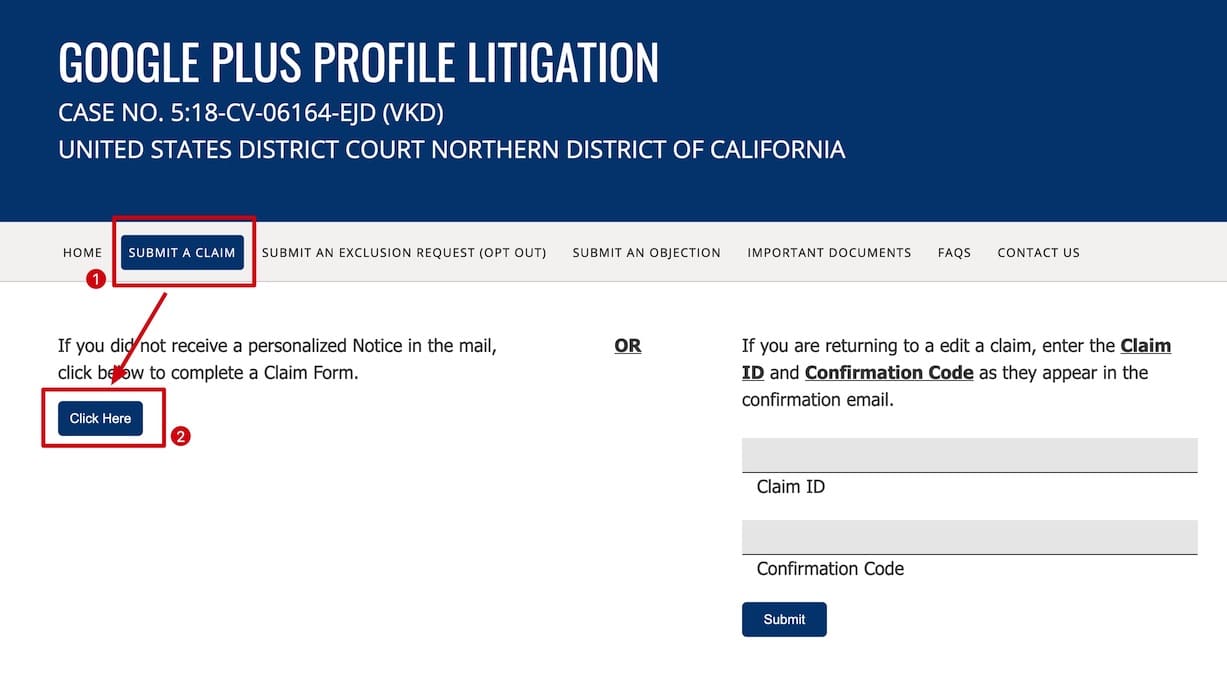Screen dimensions: 1227x675
Task: Navigate to SUBMIT AN OBJECTION
Action: point(646,253)
